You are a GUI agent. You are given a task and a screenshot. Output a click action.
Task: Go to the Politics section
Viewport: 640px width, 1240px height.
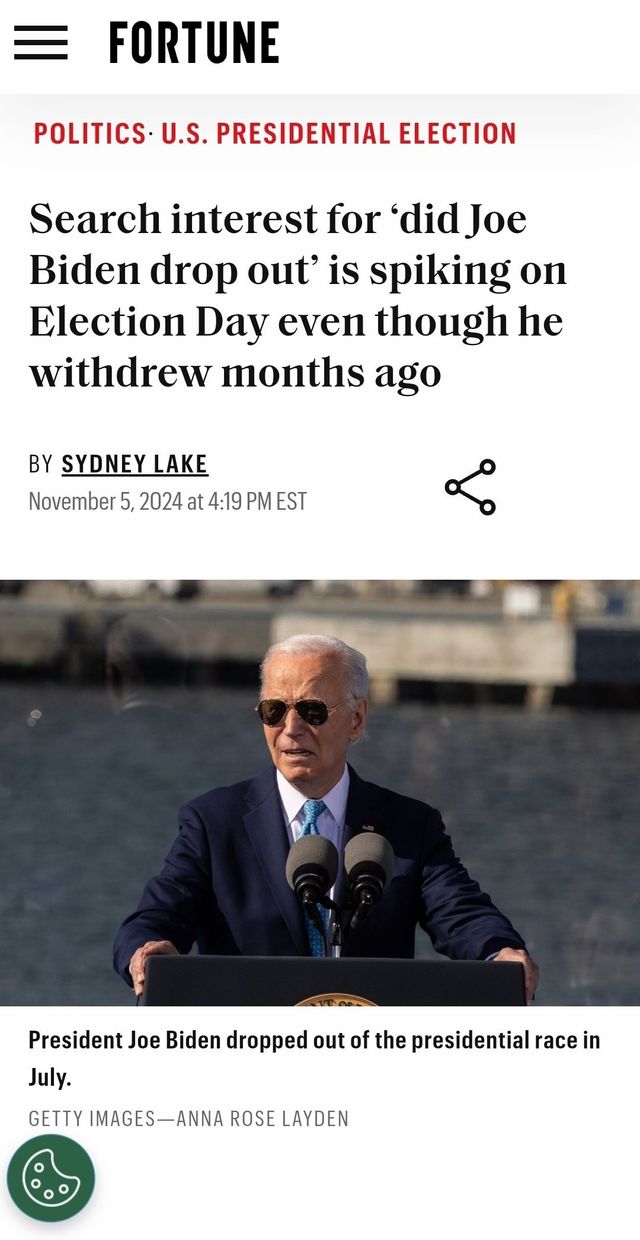click(x=89, y=133)
